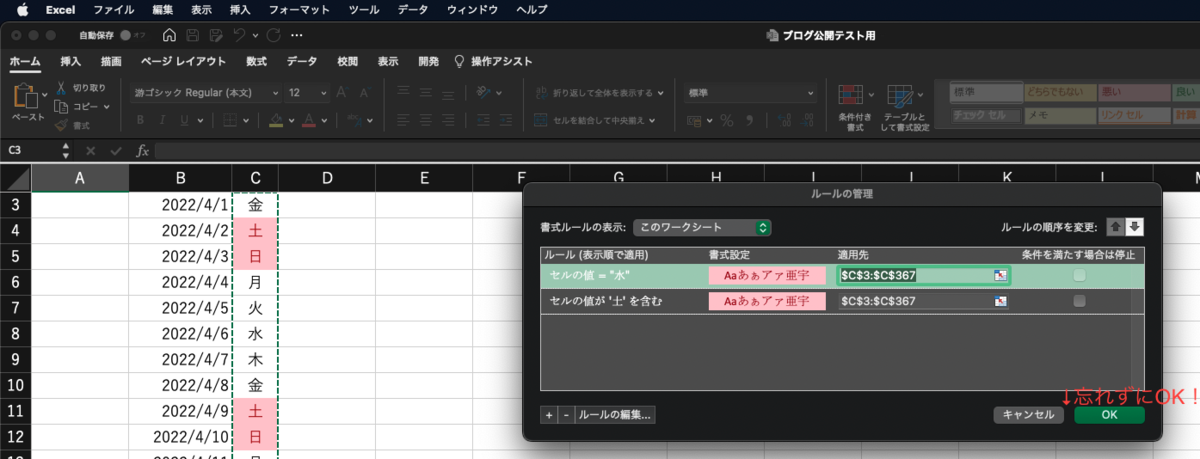Click the Decrease font size icon

coord(364,92)
